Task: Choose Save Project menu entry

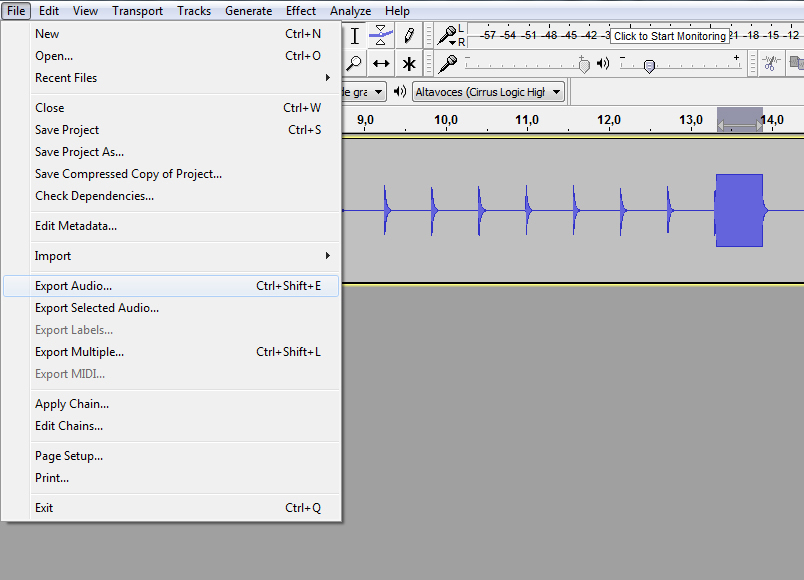Action: (x=171, y=130)
